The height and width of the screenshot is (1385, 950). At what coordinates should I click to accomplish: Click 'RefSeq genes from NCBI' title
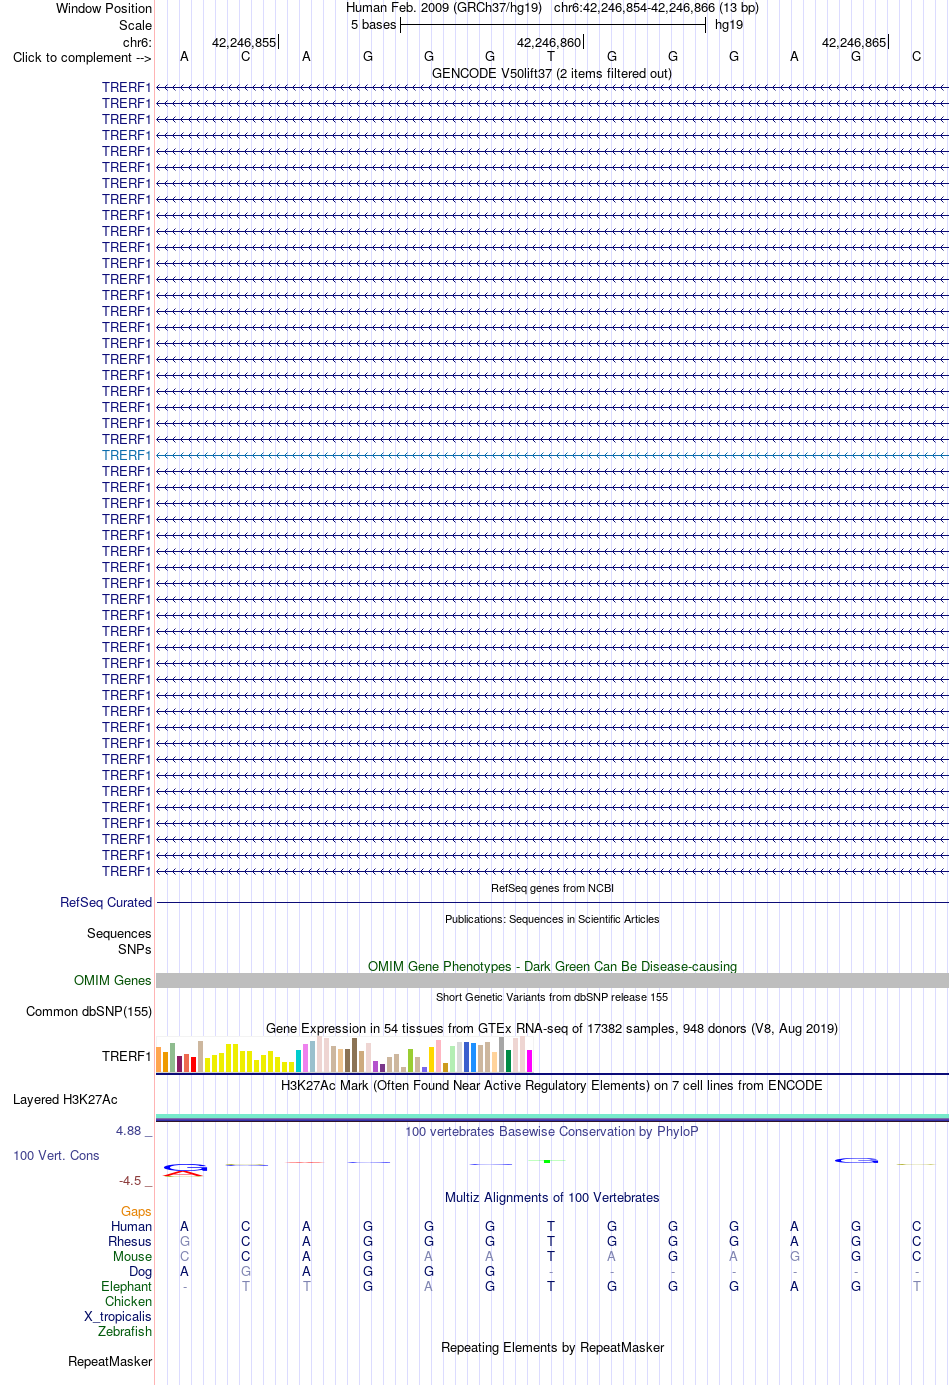click(x=552, y=888)
